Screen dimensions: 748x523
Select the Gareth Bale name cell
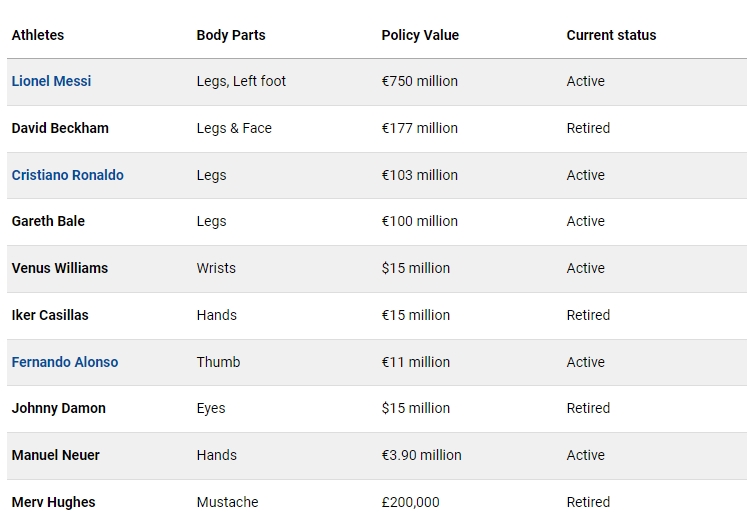click(48, 221)
